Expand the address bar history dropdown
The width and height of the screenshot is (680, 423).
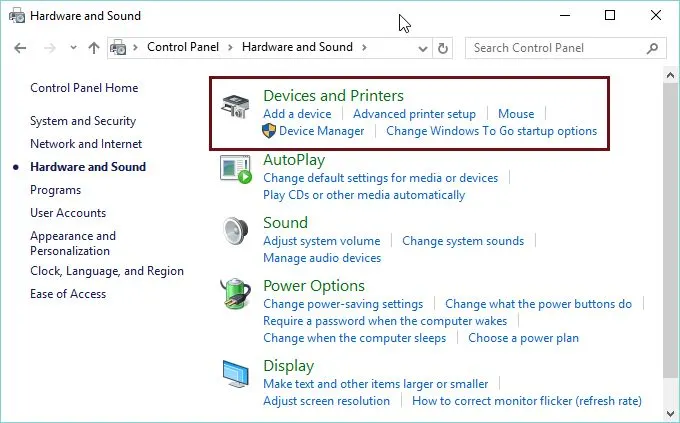(x=423, y=49)
